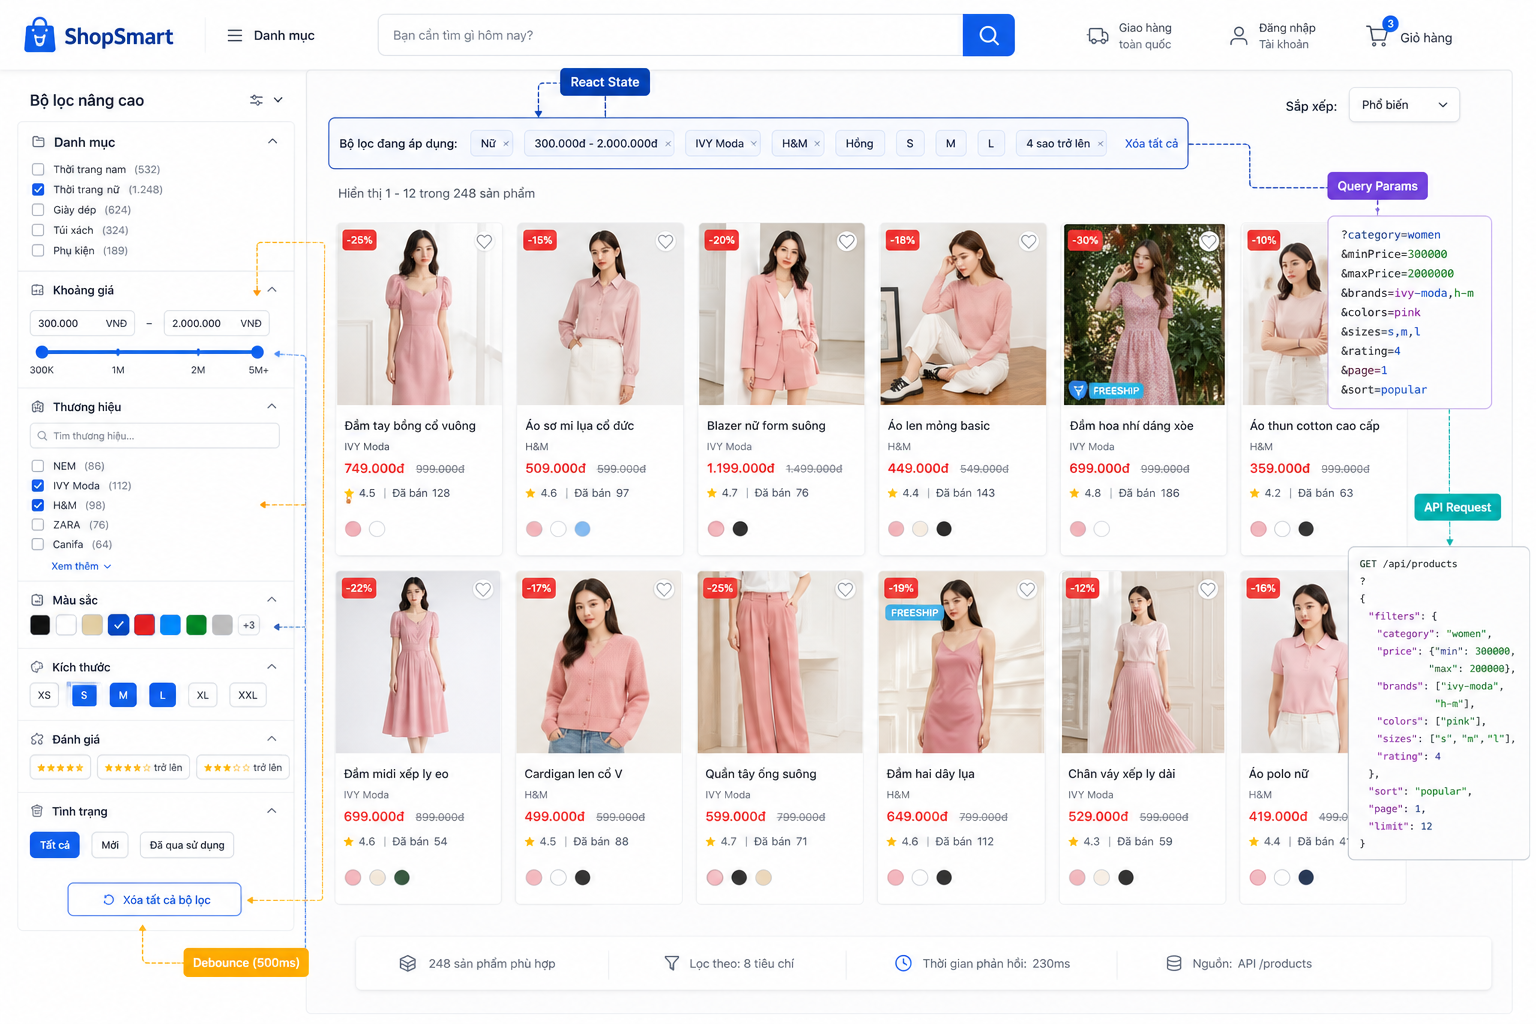Favorite Quần tây ống suông heart
1536x1024 pixels.
point(845,590)
